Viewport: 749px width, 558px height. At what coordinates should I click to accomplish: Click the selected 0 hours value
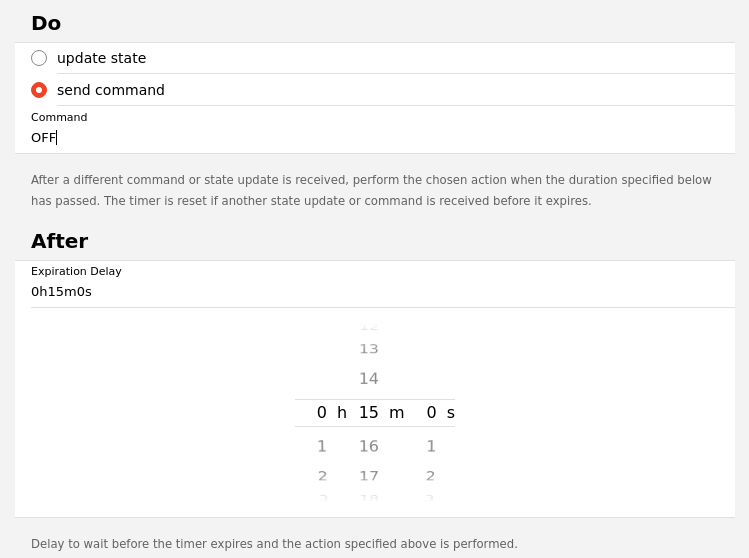[322, 412]
